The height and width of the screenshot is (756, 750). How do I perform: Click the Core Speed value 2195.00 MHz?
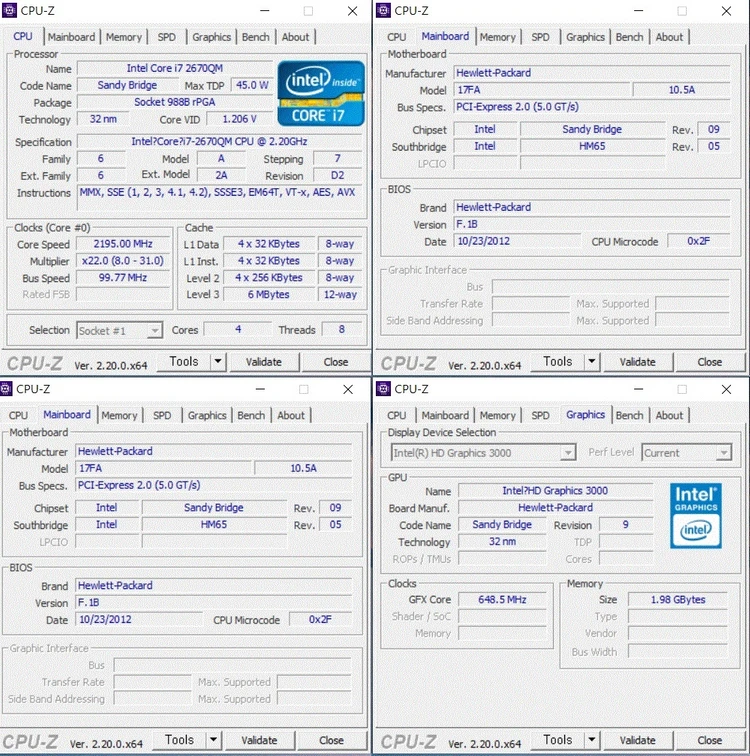pyautogui.click(x=123, y=244)
